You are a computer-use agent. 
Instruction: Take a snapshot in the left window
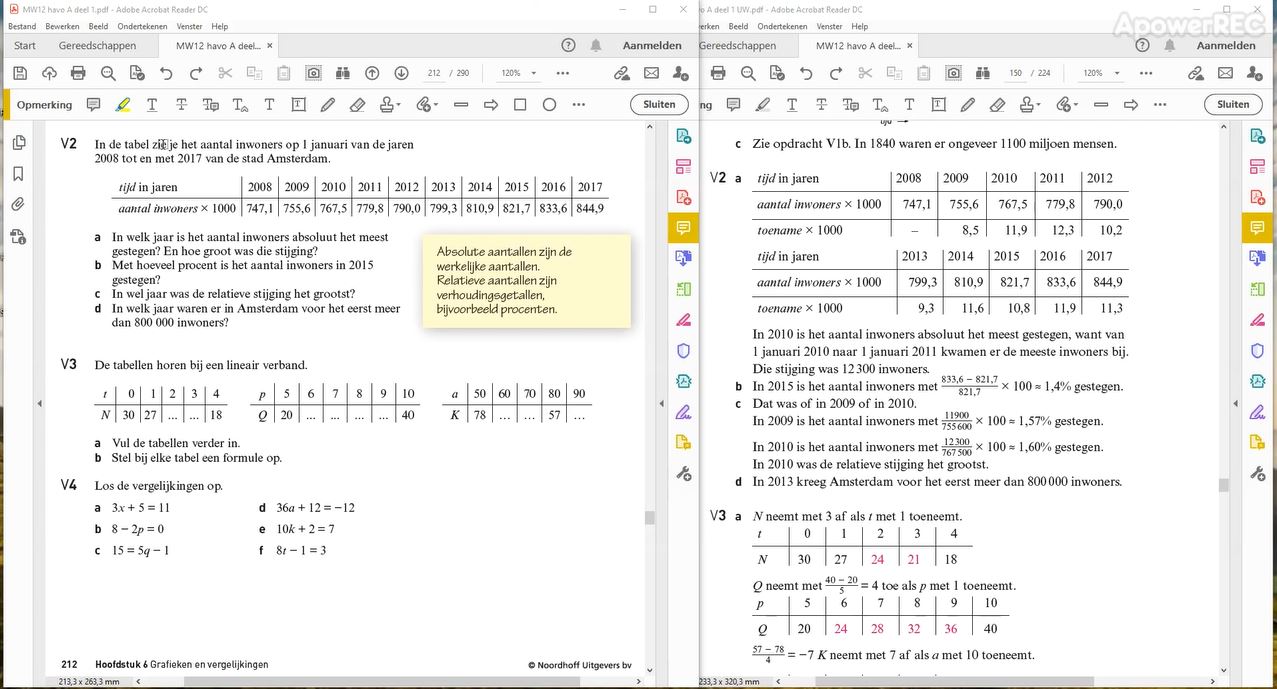click(x=314, y=73)
